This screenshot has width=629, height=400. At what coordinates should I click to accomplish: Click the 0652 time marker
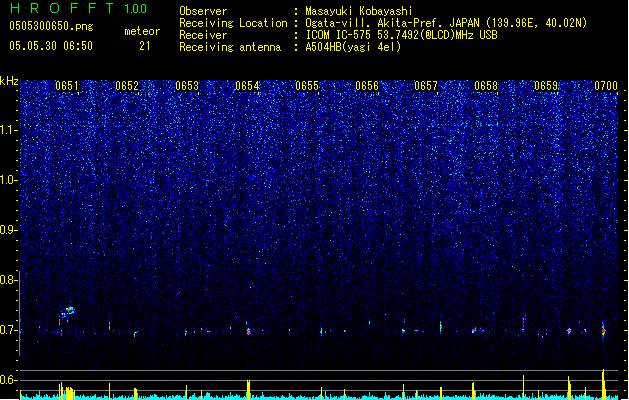click(127, 86)
